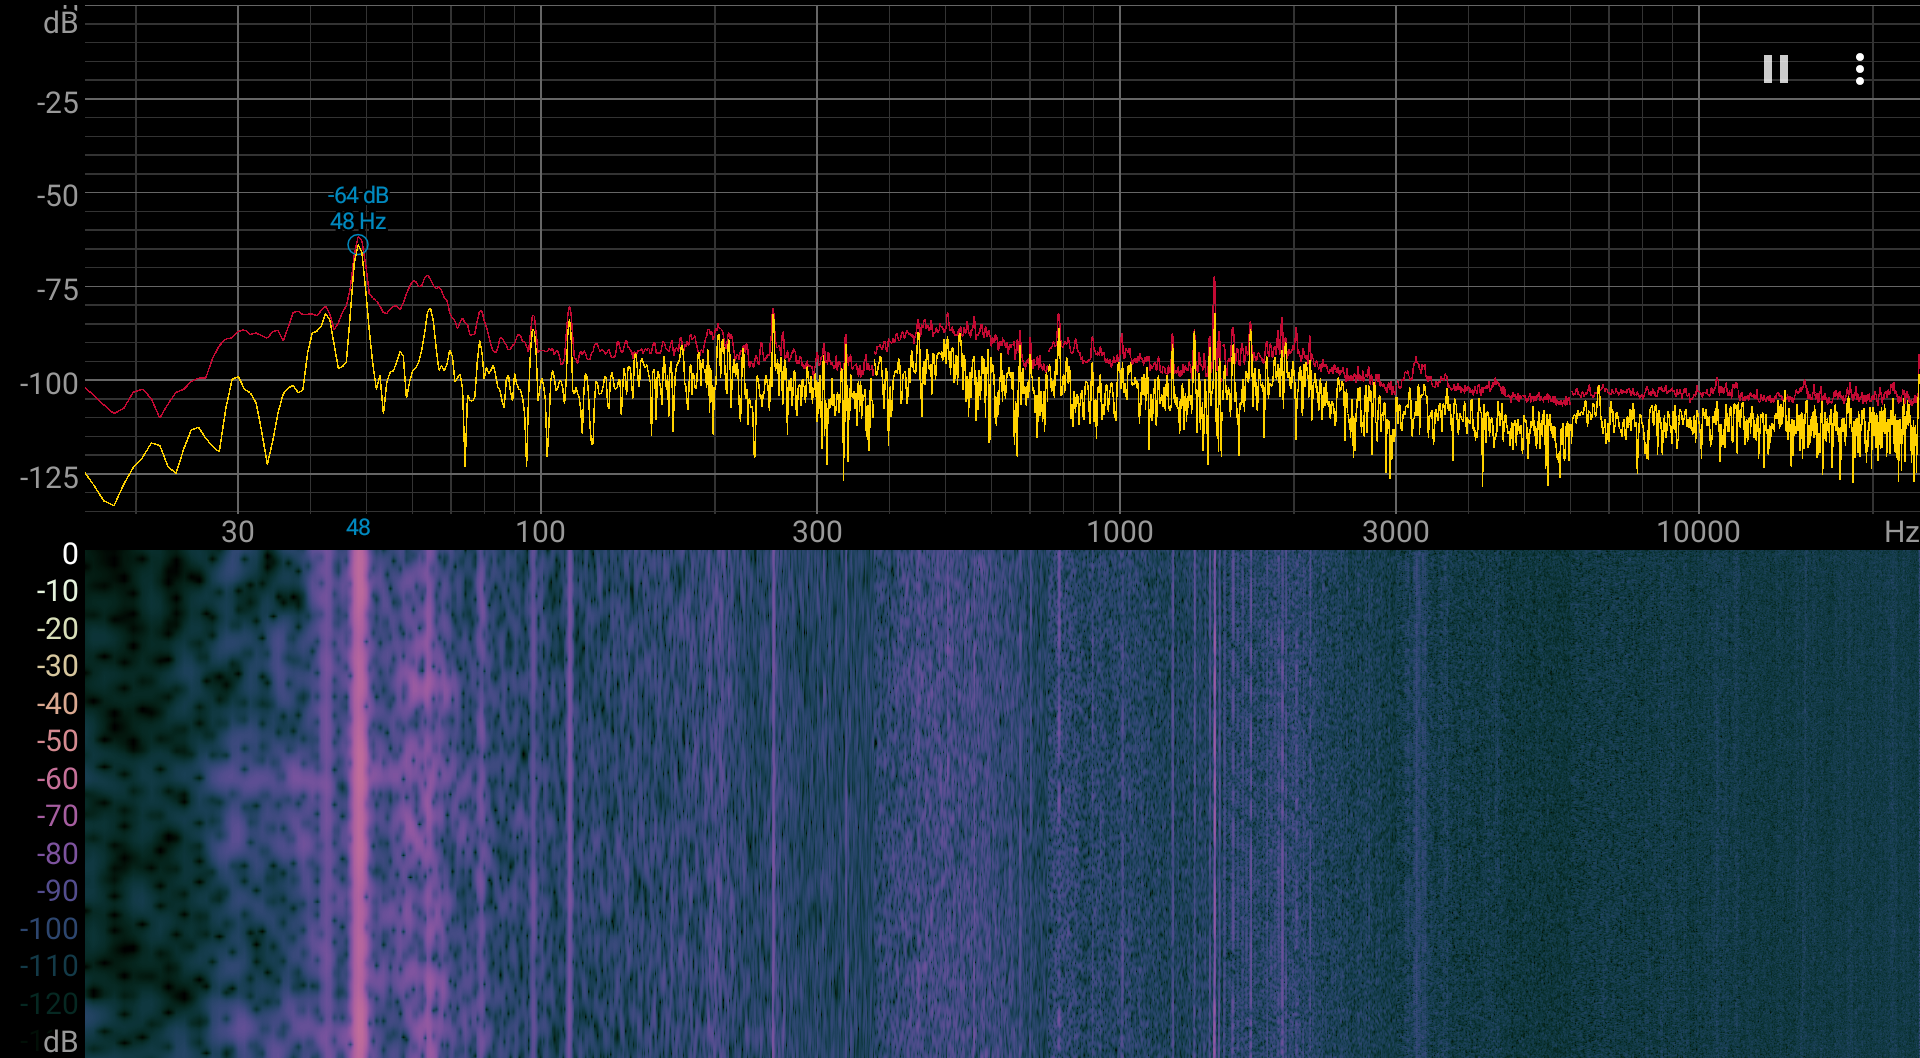Click the '0' spectrogram color scale label
This screenshot has height=1058, width=1920.
point(70,554)
